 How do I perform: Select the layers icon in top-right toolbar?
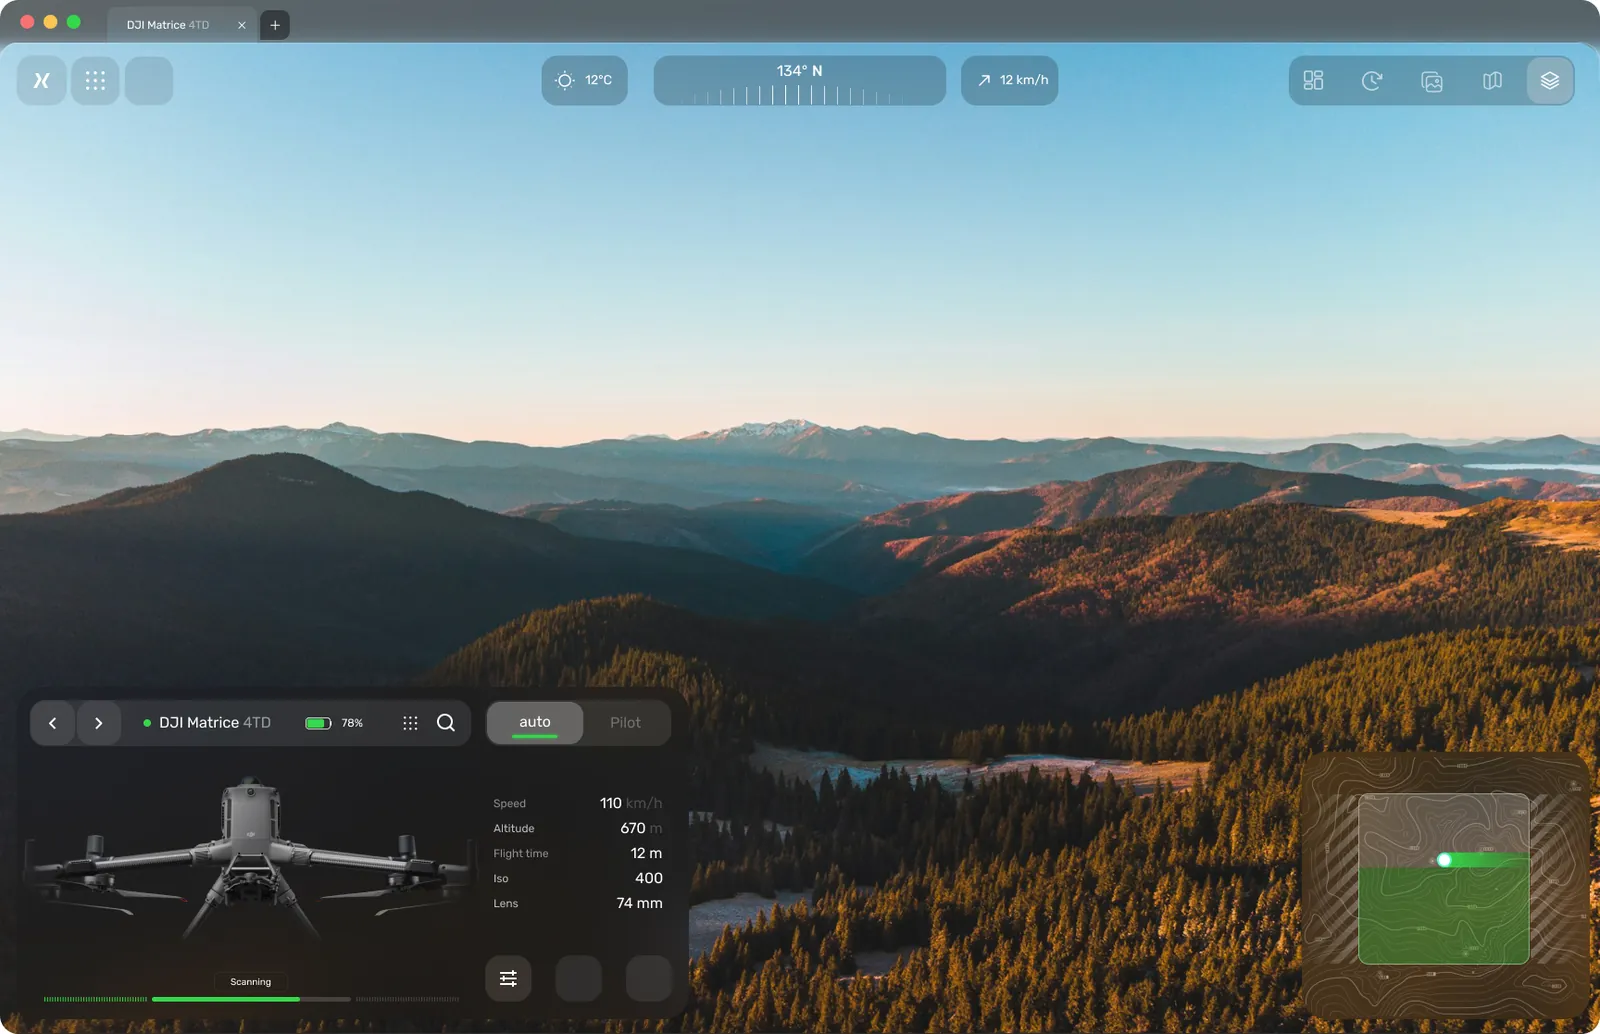(1550, 80)
